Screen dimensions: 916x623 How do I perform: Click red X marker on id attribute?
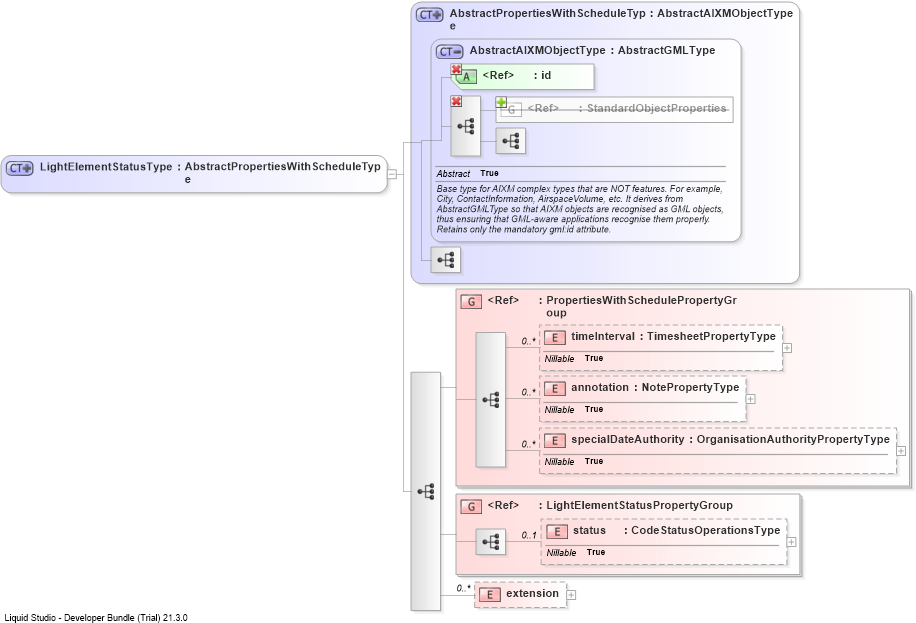click(x=456, y=69)
